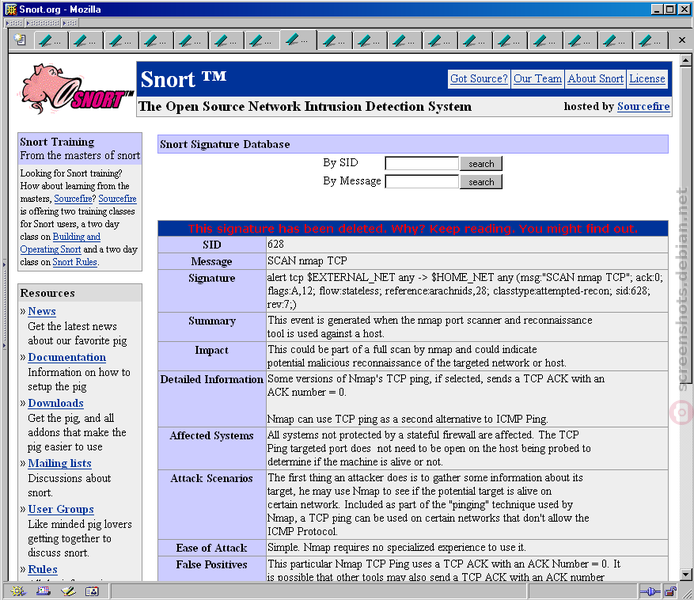Click the search button beside By Message
The width and height of the screenshot is (694, 600).
coord(481,181)
